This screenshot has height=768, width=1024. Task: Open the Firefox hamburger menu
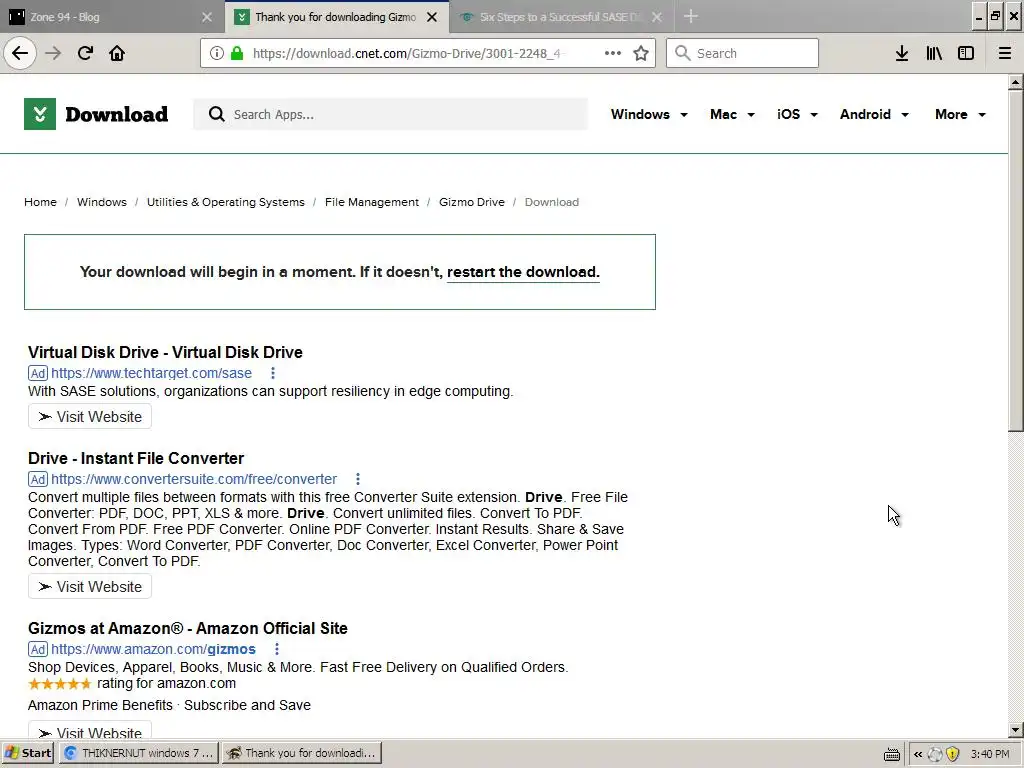(x=1005, y=53)
